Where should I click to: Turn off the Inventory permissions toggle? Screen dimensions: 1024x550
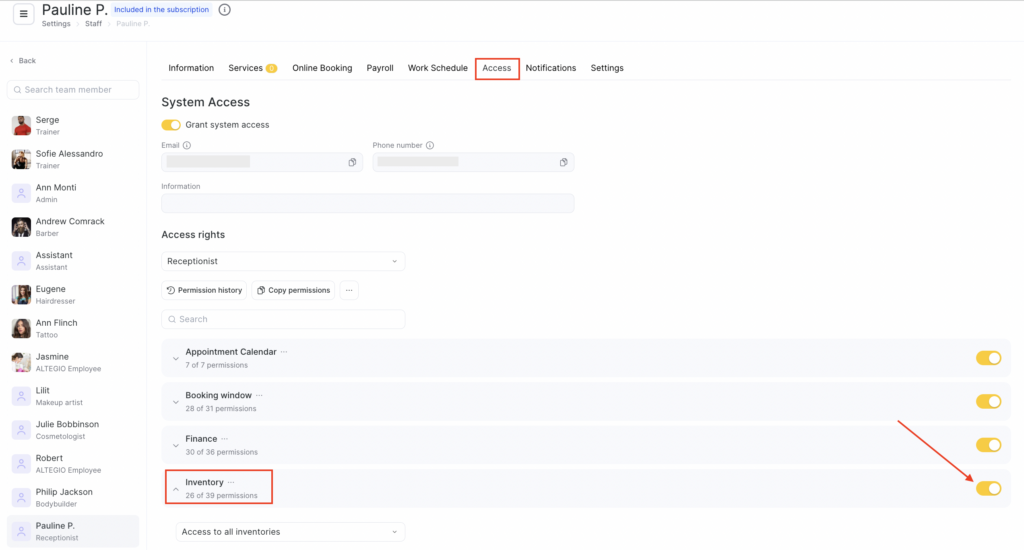pos(988,488)
